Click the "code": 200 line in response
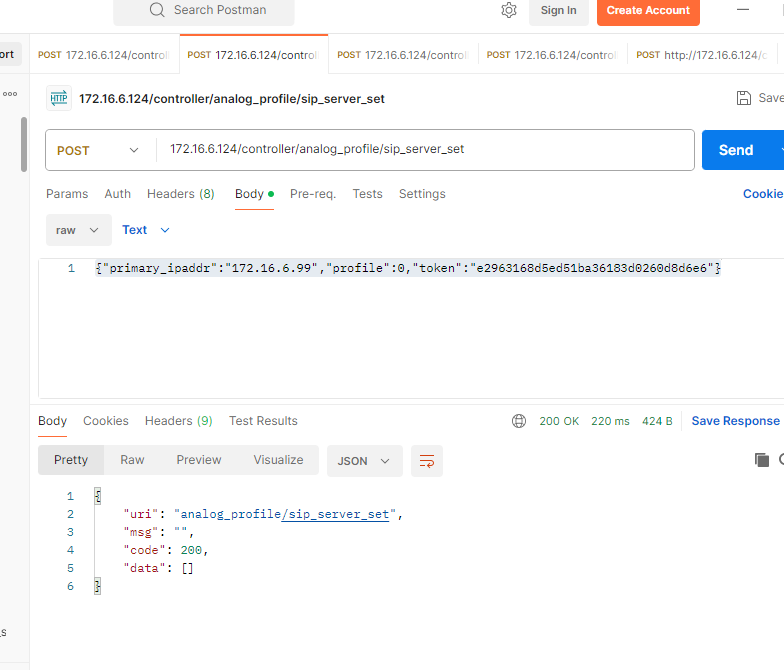This screenshot has width=784, height=670. pos(166,550)
